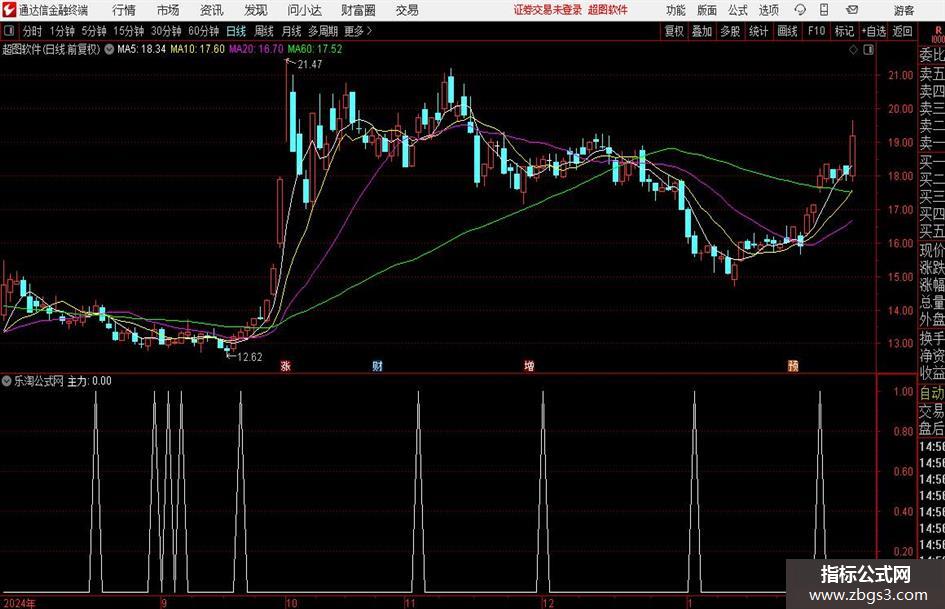Expand 更多 periods chevron
This screenshot has height=609, width=945.
(369, 31)
